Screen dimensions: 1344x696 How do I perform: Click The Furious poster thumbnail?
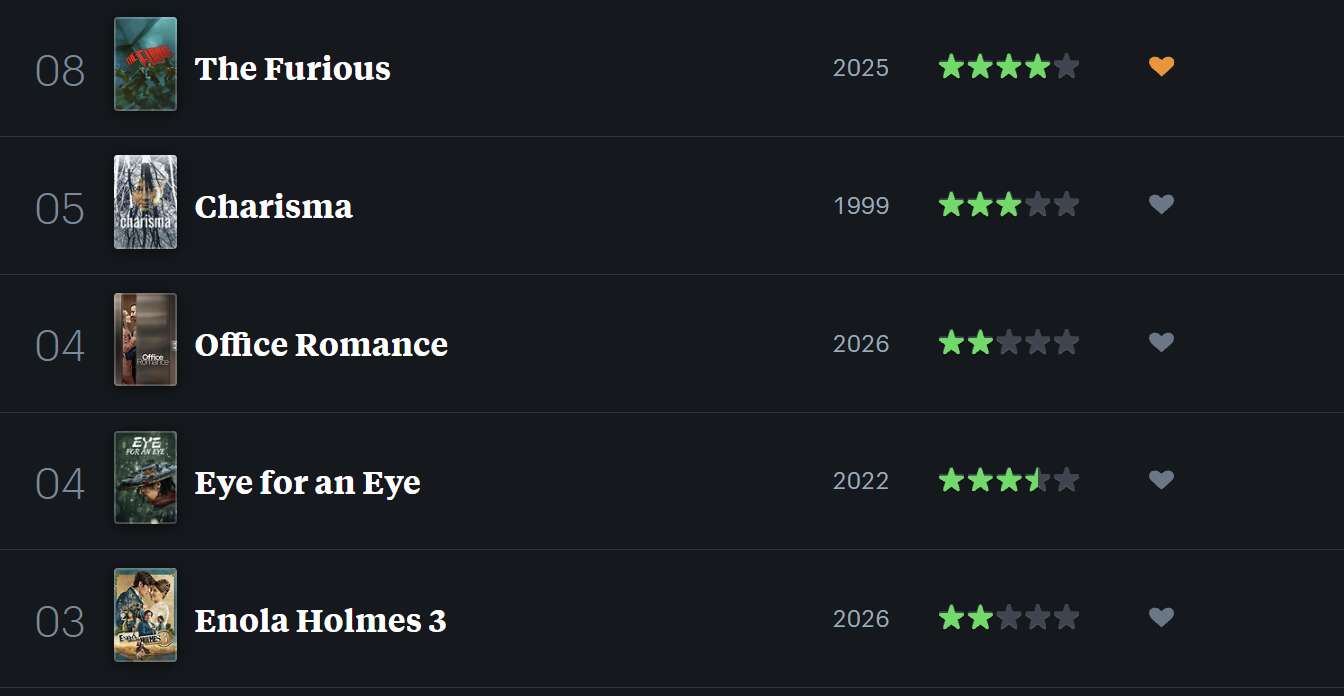(145, 64)
